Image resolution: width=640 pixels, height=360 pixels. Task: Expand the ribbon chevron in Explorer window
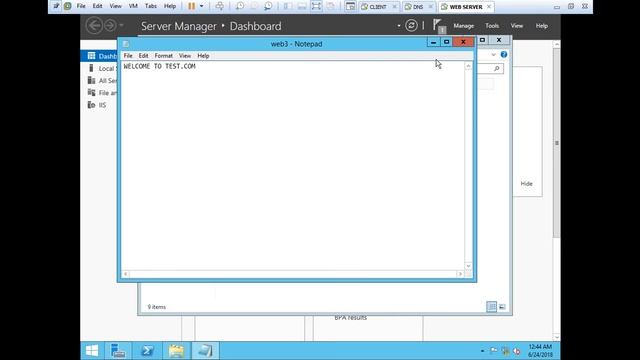coord(493,54)
